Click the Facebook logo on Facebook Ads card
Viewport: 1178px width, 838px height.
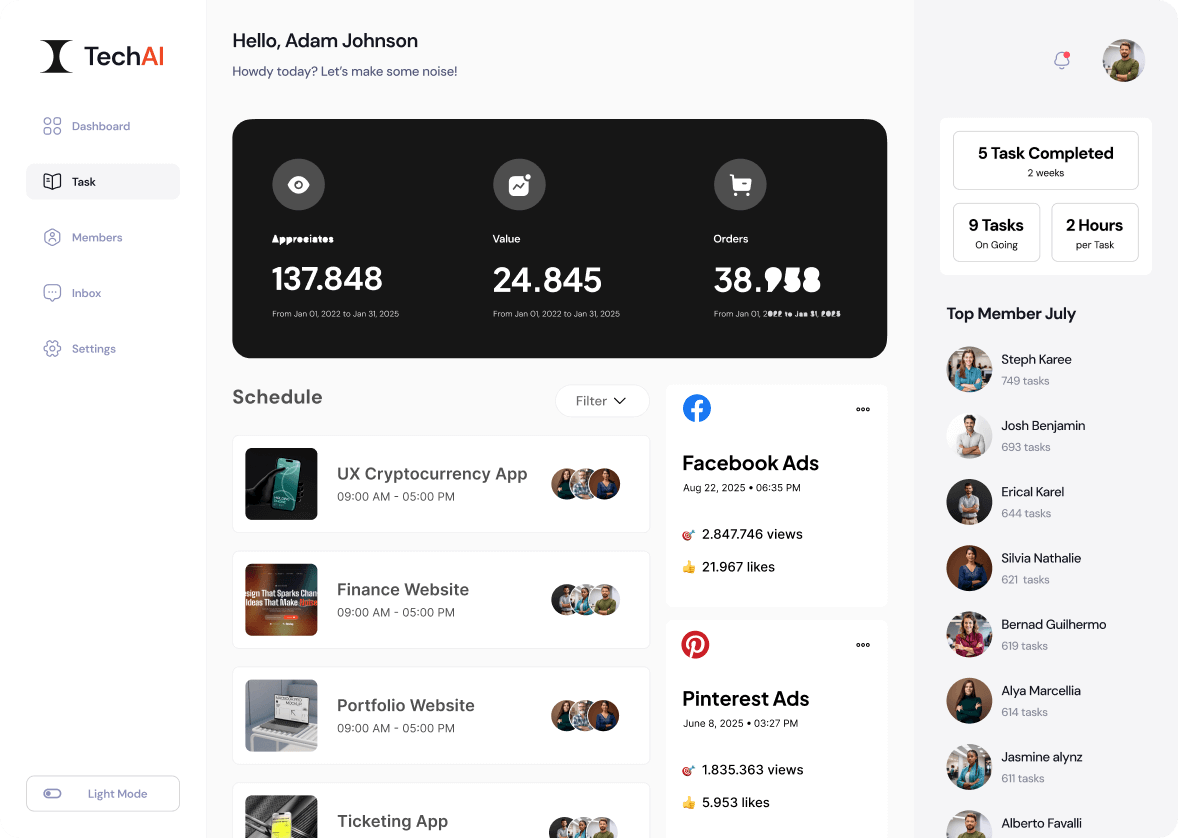pyautogui.click(x=697, y=408)
